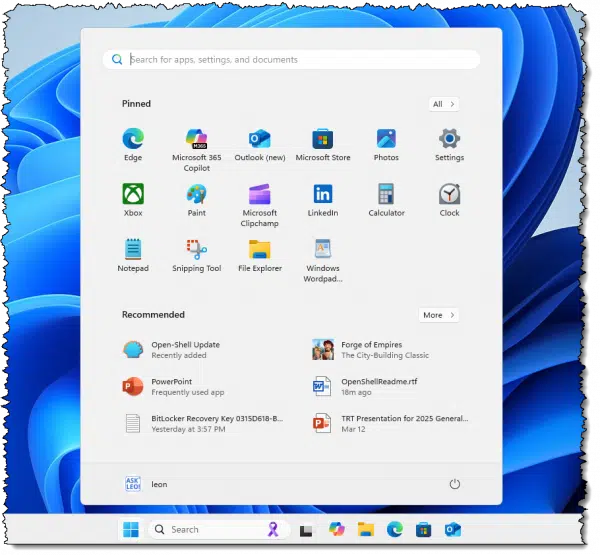This screenshot has height=555, width=600.
Task: Launch Microsoft Clipchamp
Action: pyautogui.click(x=260, y=206)
